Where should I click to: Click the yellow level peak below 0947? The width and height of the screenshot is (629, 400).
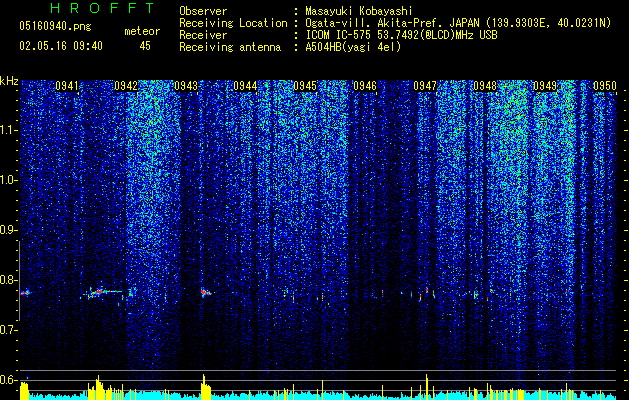click(x=427, y=386)
